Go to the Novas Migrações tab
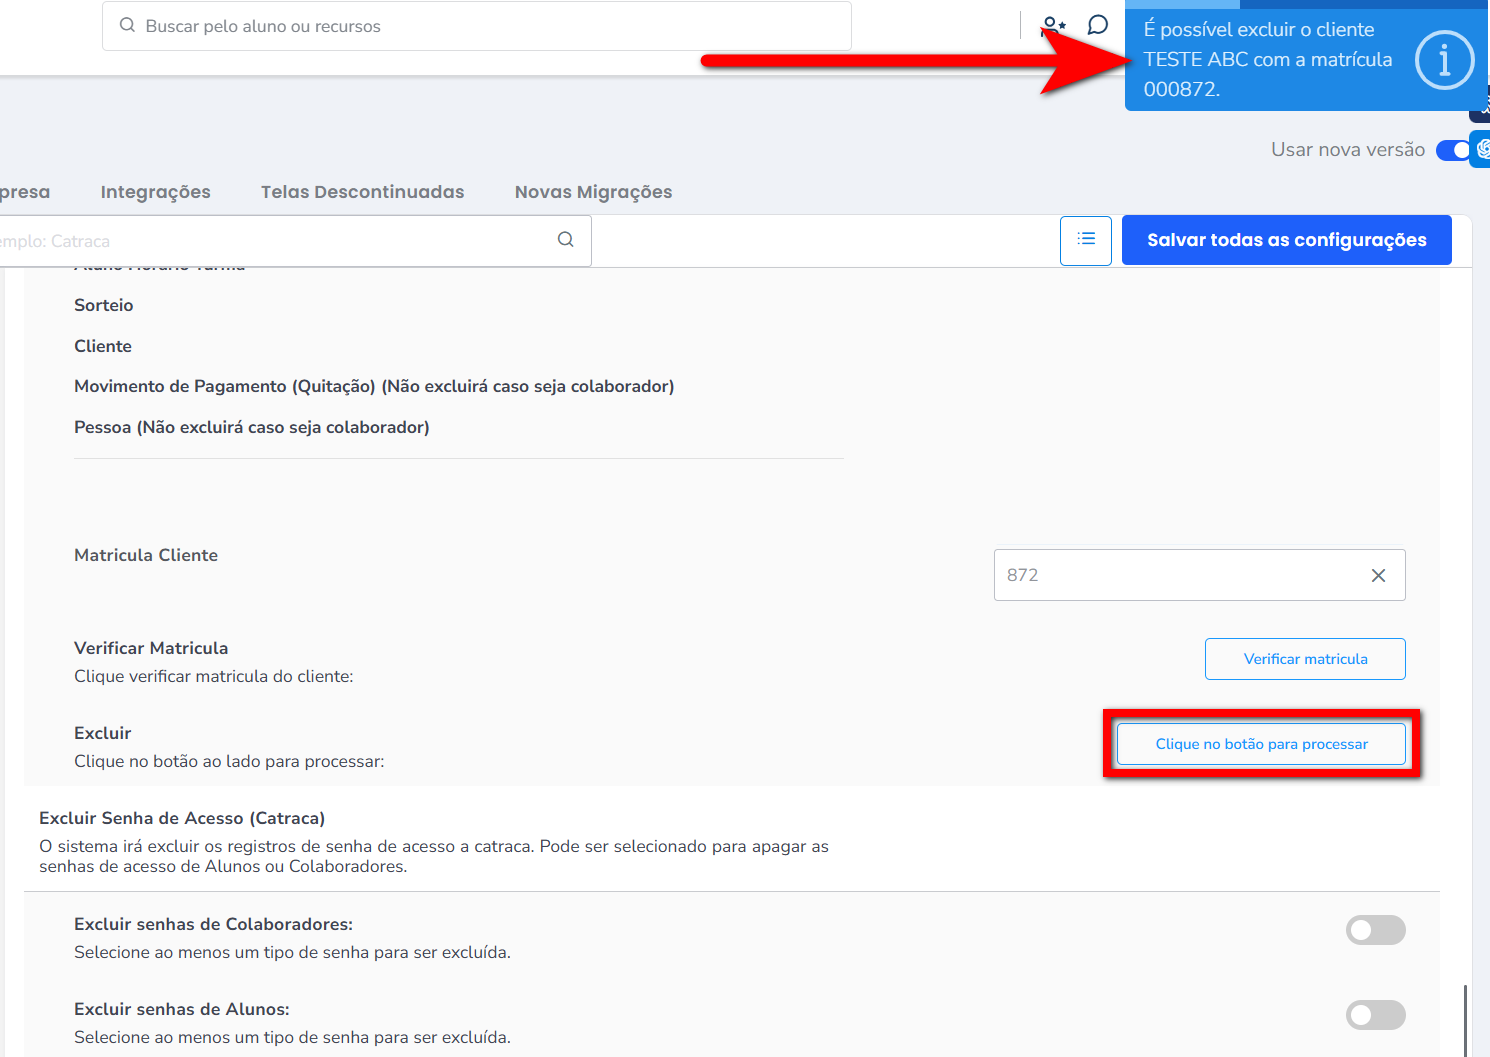This screenshot has height=1057, width=1490. 593,192
